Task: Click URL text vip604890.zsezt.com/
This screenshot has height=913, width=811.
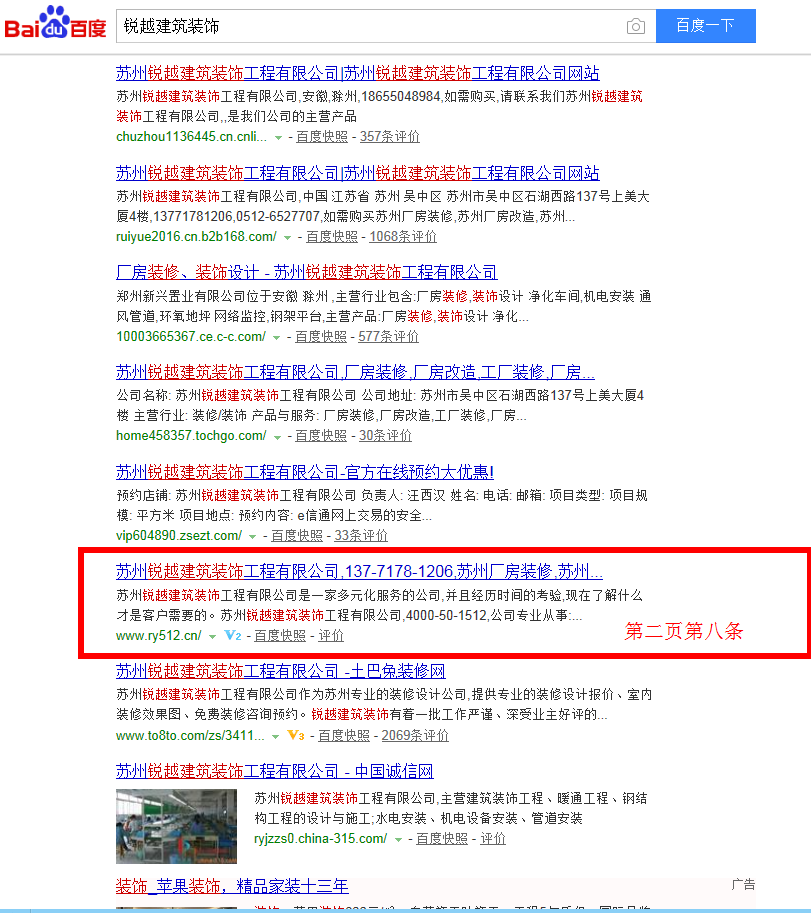Action: point(179,536)
